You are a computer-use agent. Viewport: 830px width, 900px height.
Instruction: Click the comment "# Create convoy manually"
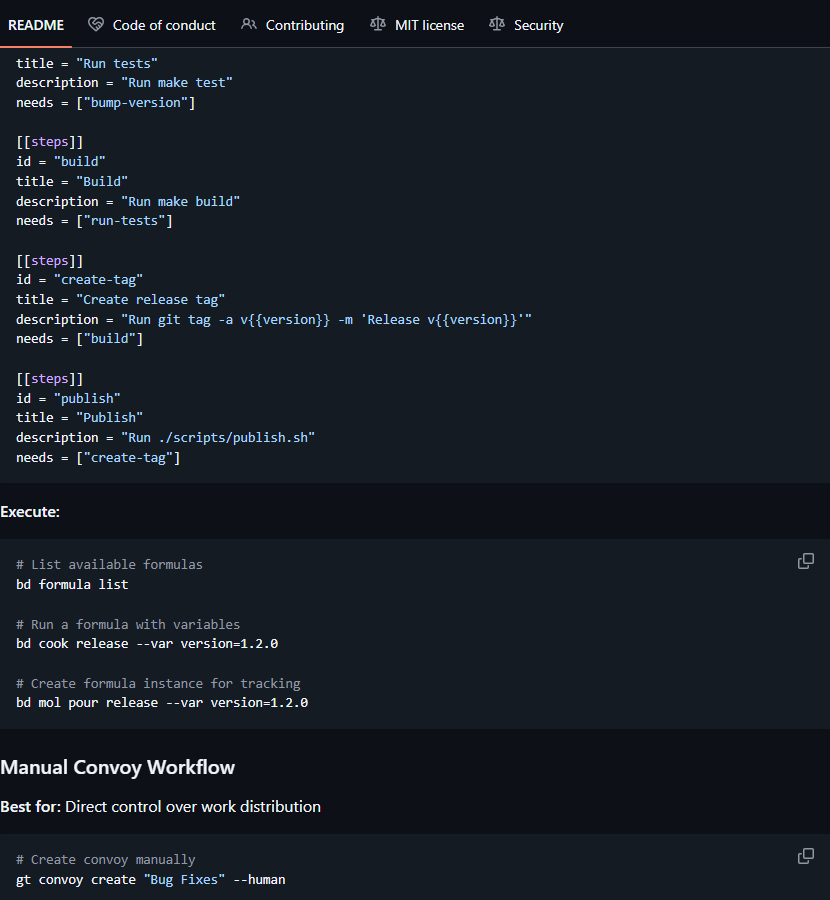point(106,860)
